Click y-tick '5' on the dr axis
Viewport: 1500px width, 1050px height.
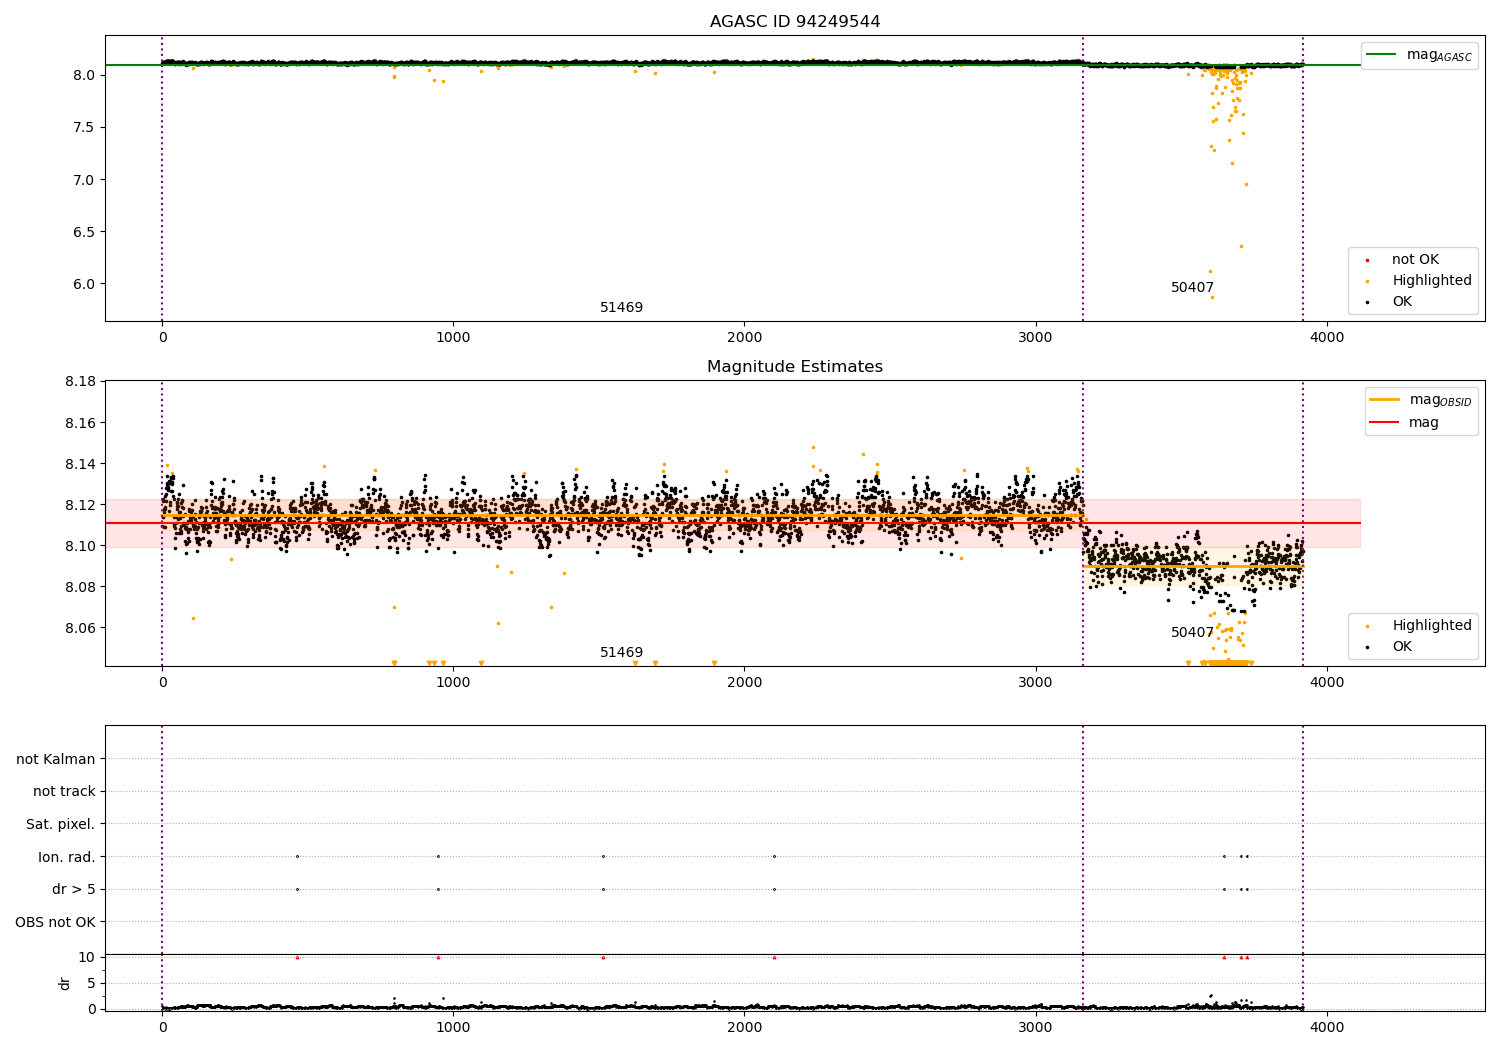pyautogui.click(x=92, y=983)
